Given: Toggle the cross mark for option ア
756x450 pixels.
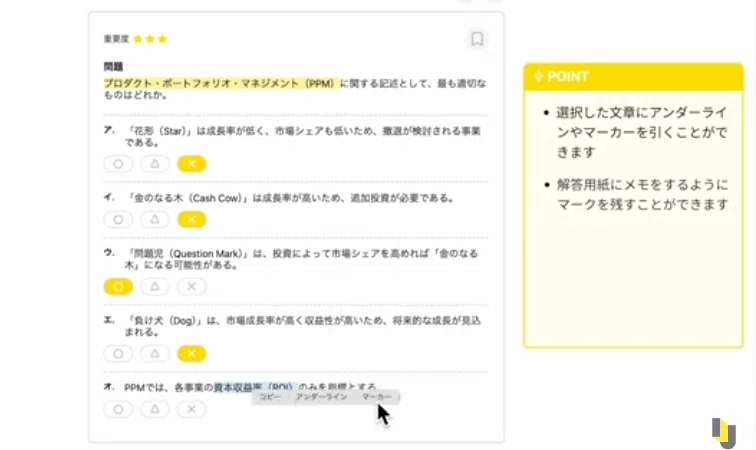Looking at the screenshot, I should coord(191,164).
